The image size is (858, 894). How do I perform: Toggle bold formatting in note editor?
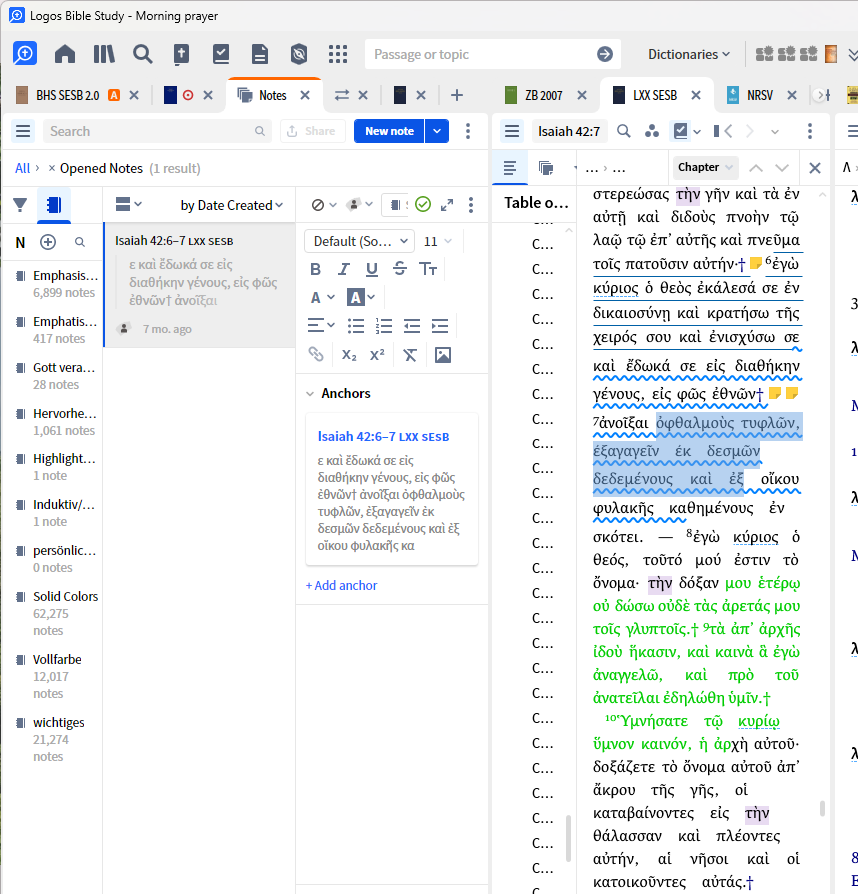point(315,269)
